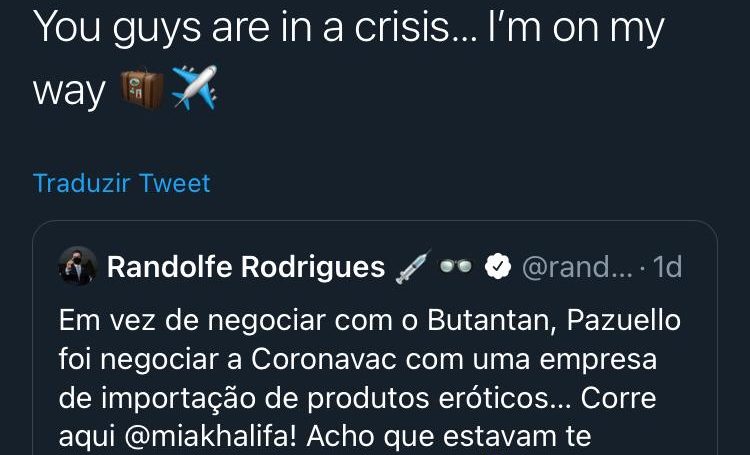Click the glasses emoji beside the name
The image size is (750, 455).
pyautogui.click(x=455, y=266)
